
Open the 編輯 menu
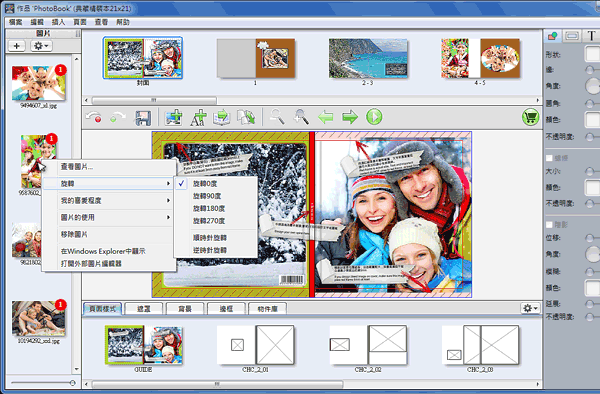click(37, 22)
